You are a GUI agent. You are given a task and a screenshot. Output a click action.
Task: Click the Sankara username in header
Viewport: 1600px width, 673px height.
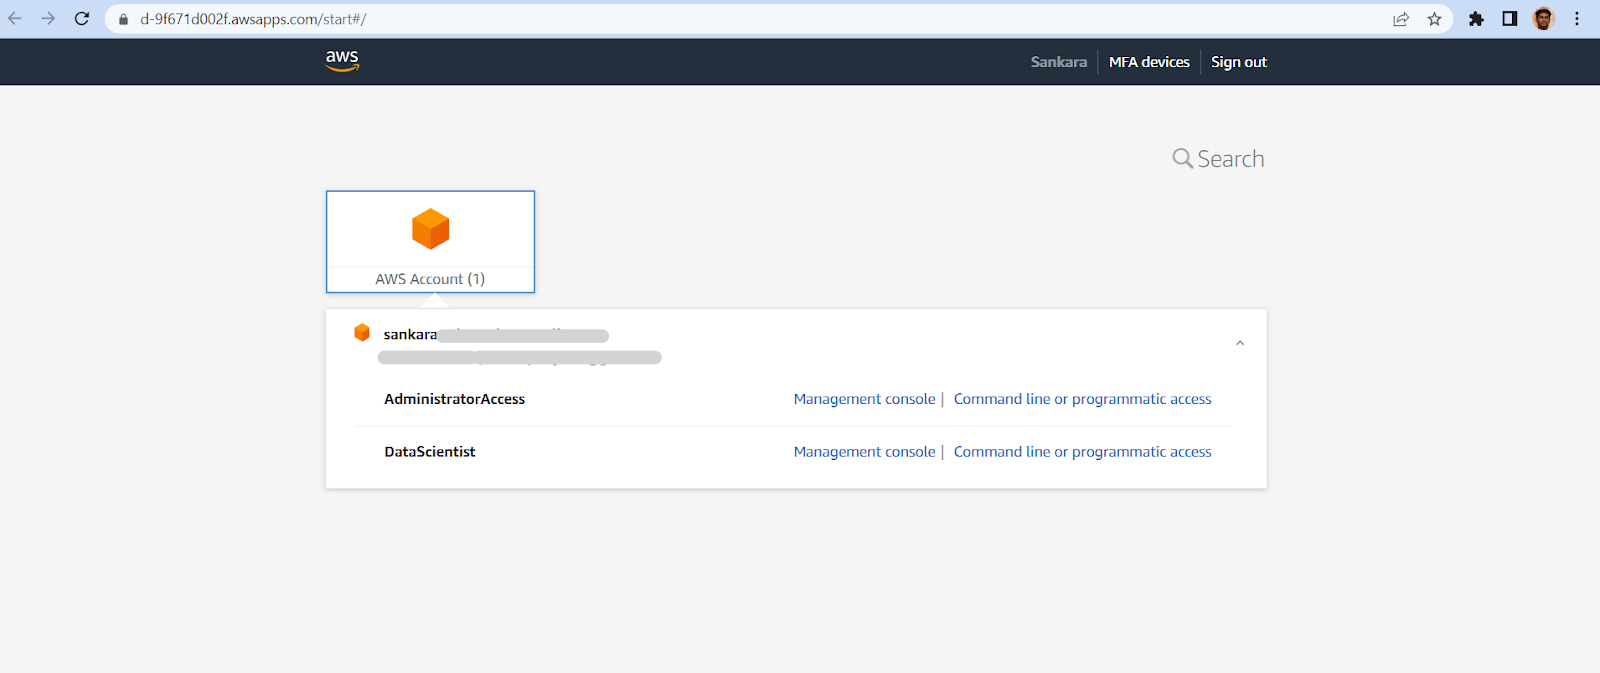tap(1059, 62)
